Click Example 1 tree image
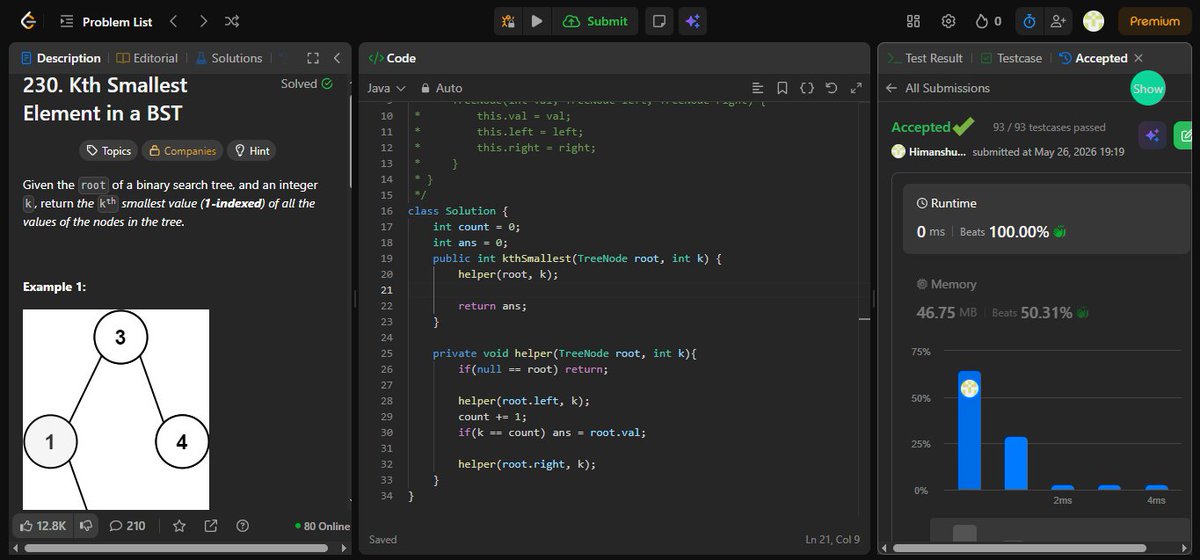The width and height of the screenshot is (1200, 560). (116, 410)
